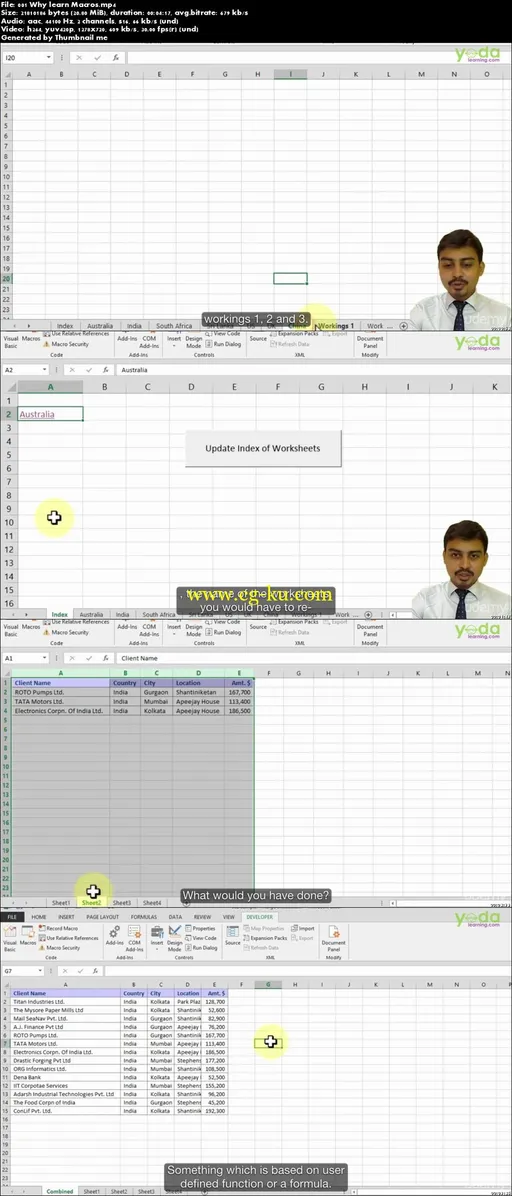Click Import in the XML group
The image size is (512, 1196).
pyautogui.click(x=303, y=928)
